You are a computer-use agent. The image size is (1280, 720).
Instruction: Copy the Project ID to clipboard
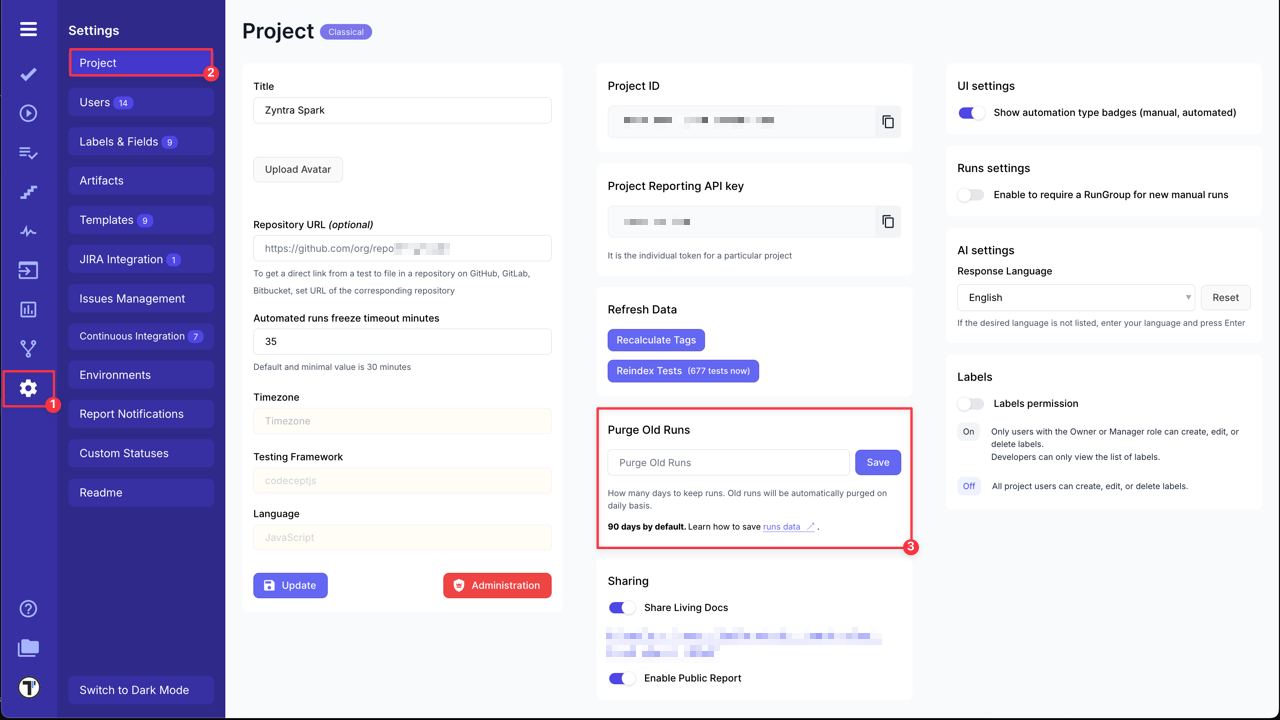click(x=887, y=121)
